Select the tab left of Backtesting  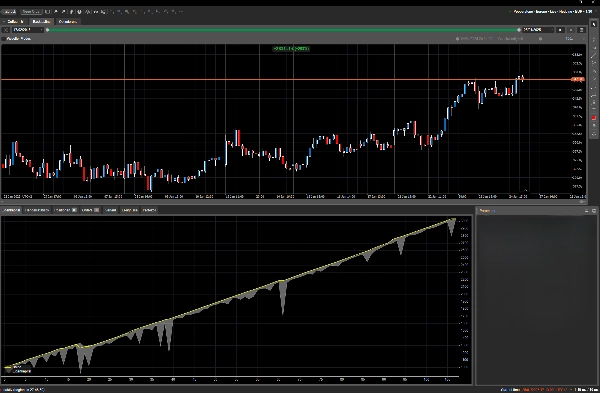[x=15, y=21]
